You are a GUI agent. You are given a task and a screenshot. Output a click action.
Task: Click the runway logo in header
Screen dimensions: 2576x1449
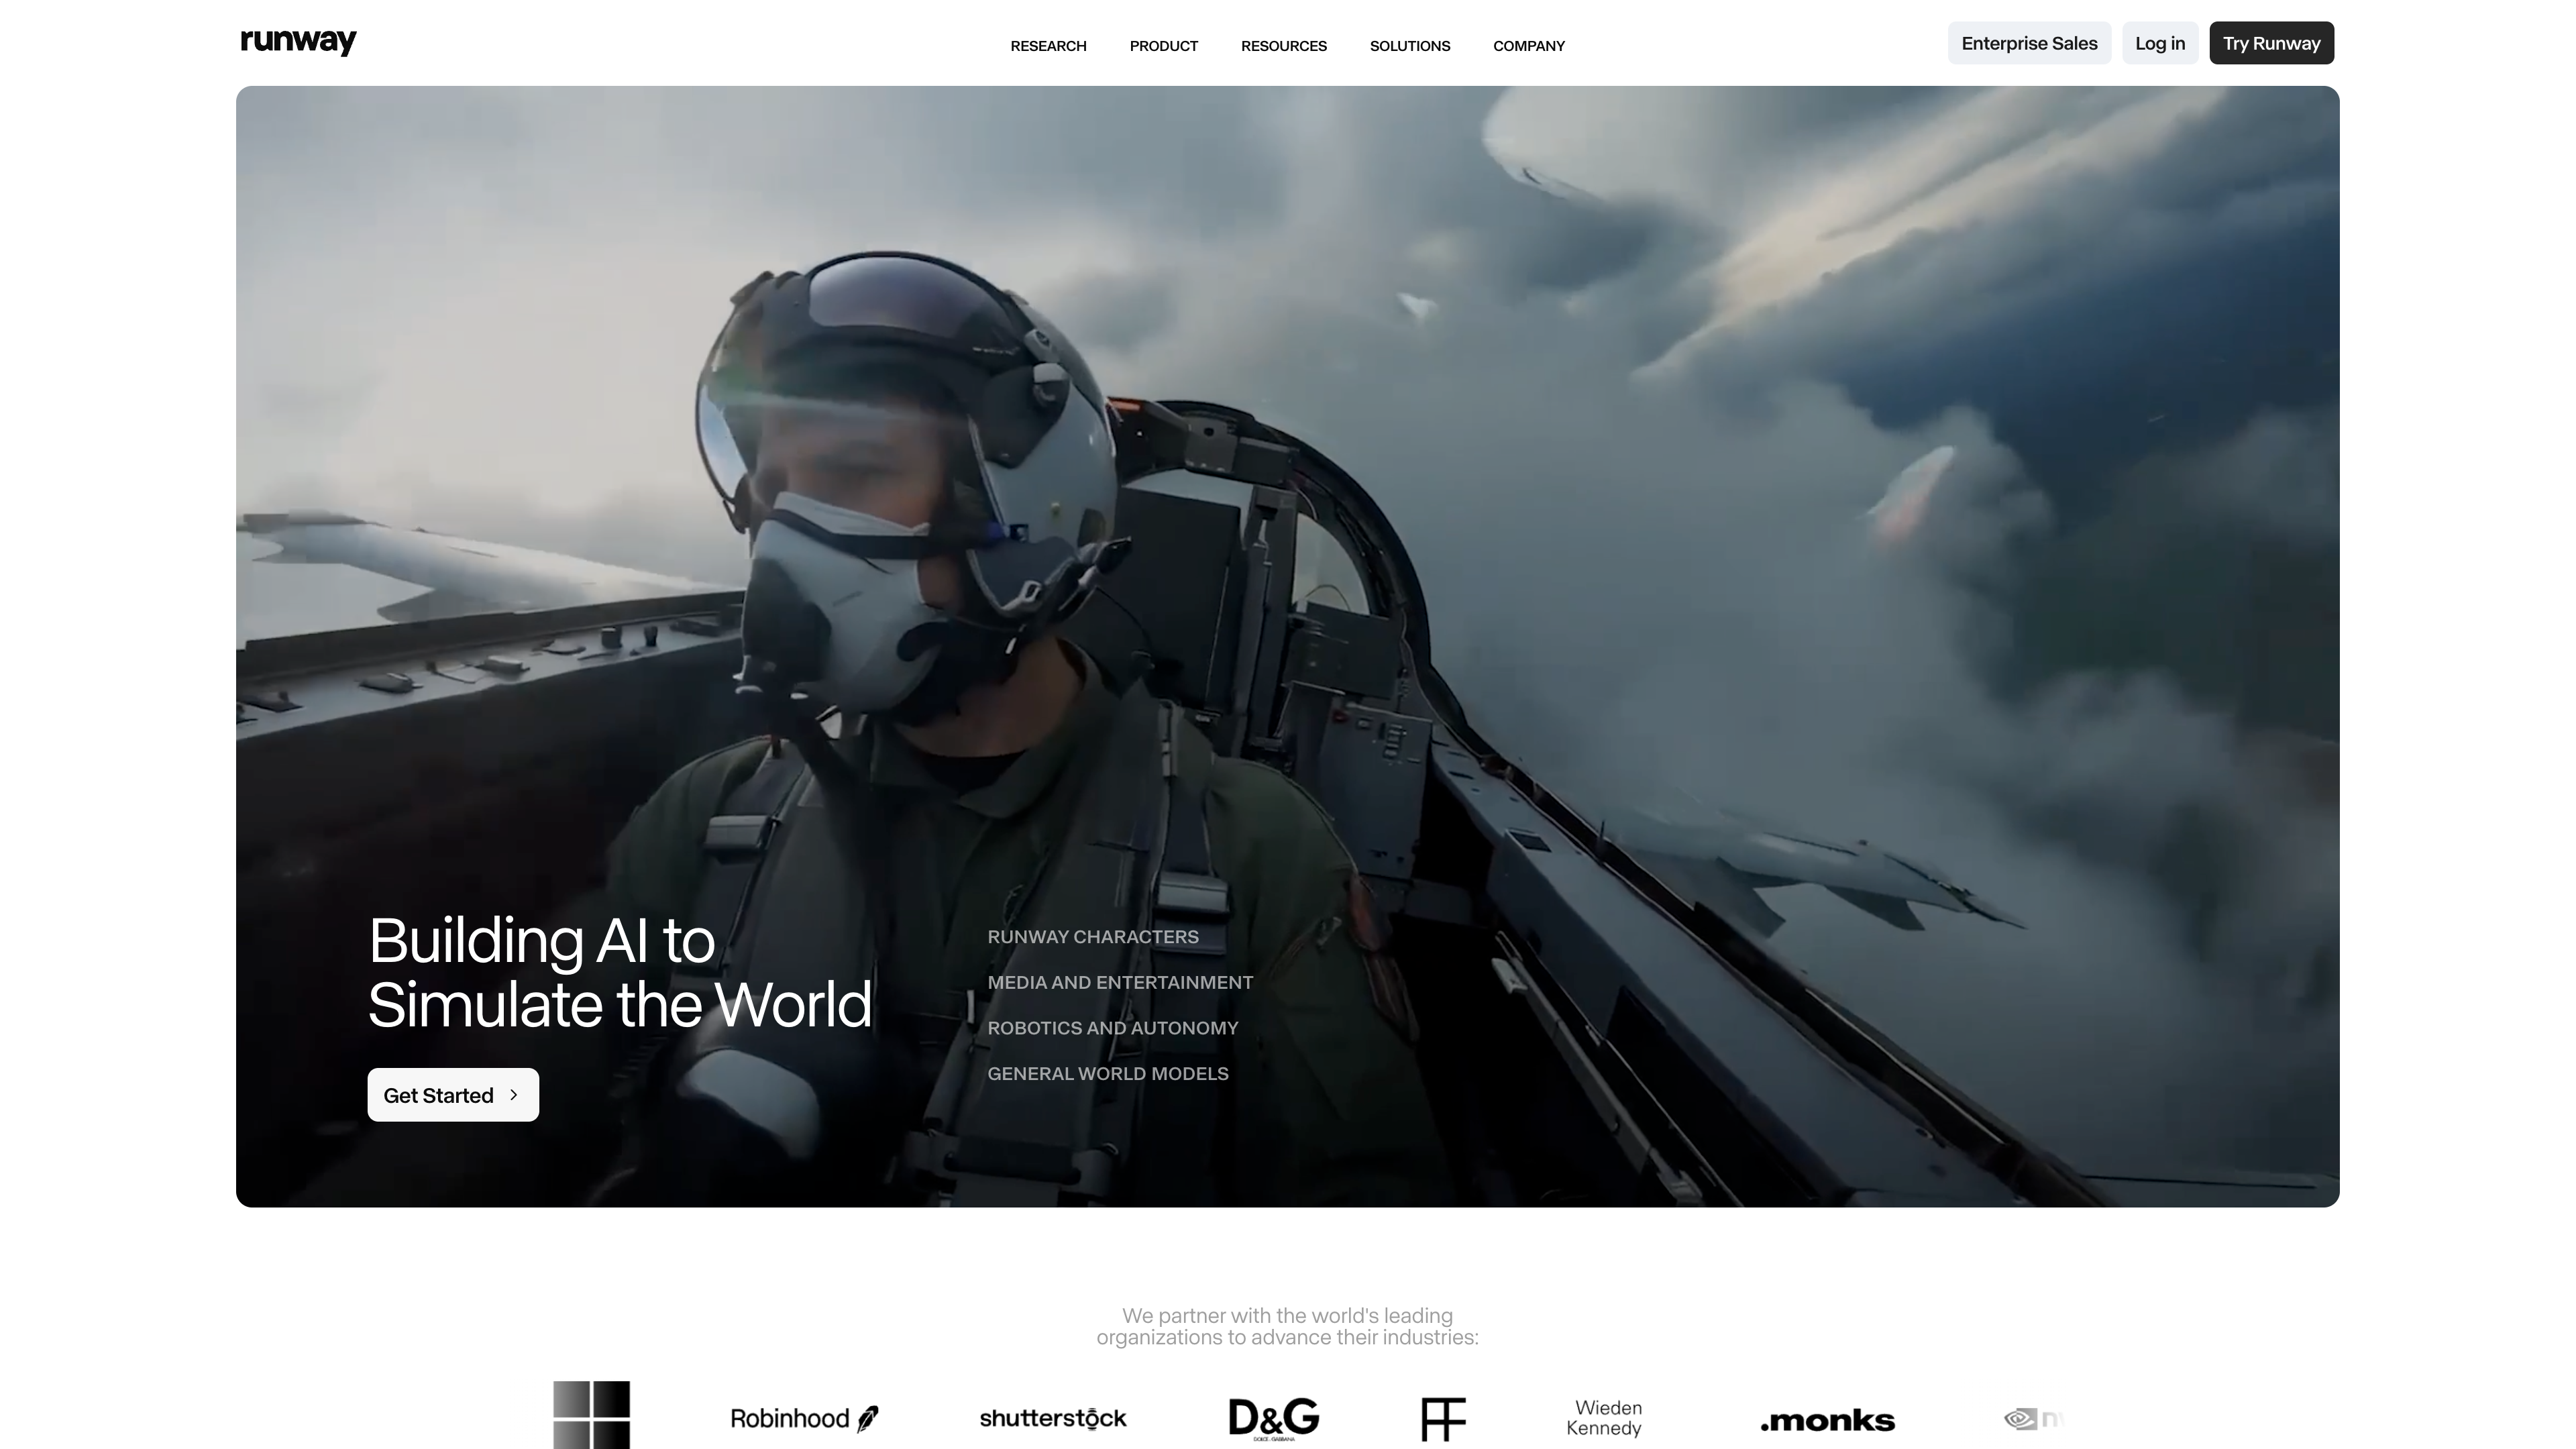tap(298, 42)
